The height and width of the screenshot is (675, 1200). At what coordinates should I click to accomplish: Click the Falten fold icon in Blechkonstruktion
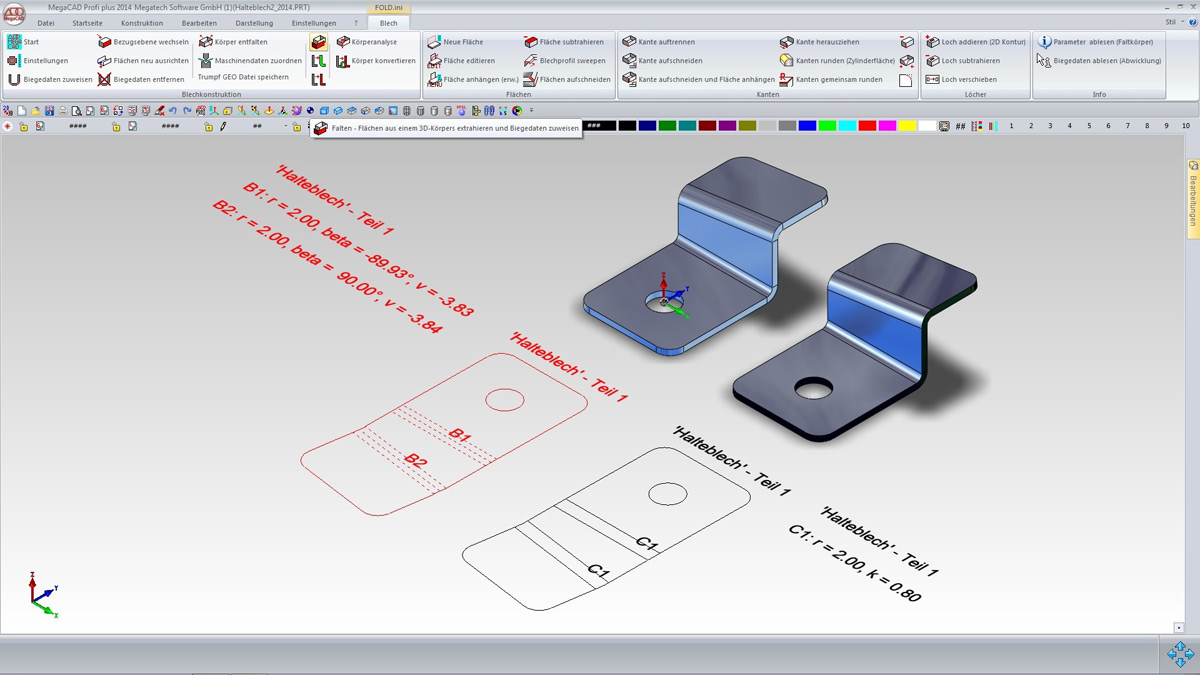[318, 43]
